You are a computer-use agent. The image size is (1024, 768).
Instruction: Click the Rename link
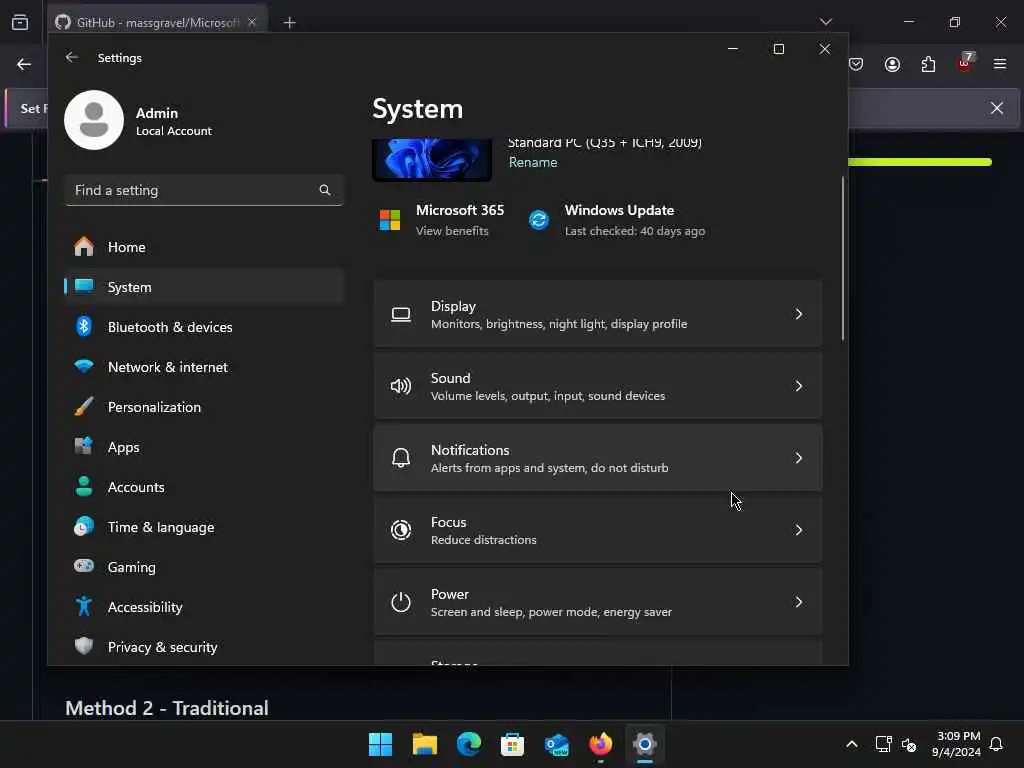tap(533, 162)
